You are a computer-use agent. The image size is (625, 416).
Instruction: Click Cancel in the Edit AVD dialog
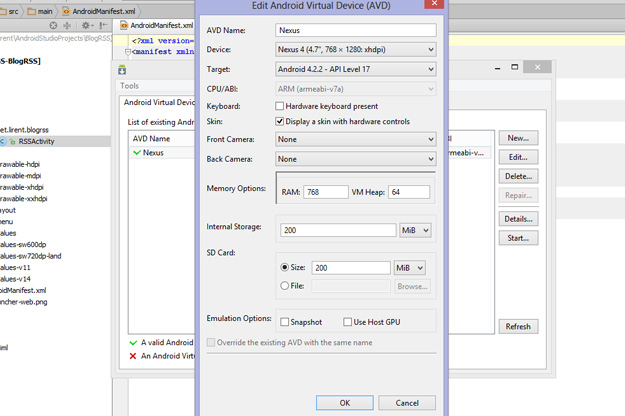[407, 403]
